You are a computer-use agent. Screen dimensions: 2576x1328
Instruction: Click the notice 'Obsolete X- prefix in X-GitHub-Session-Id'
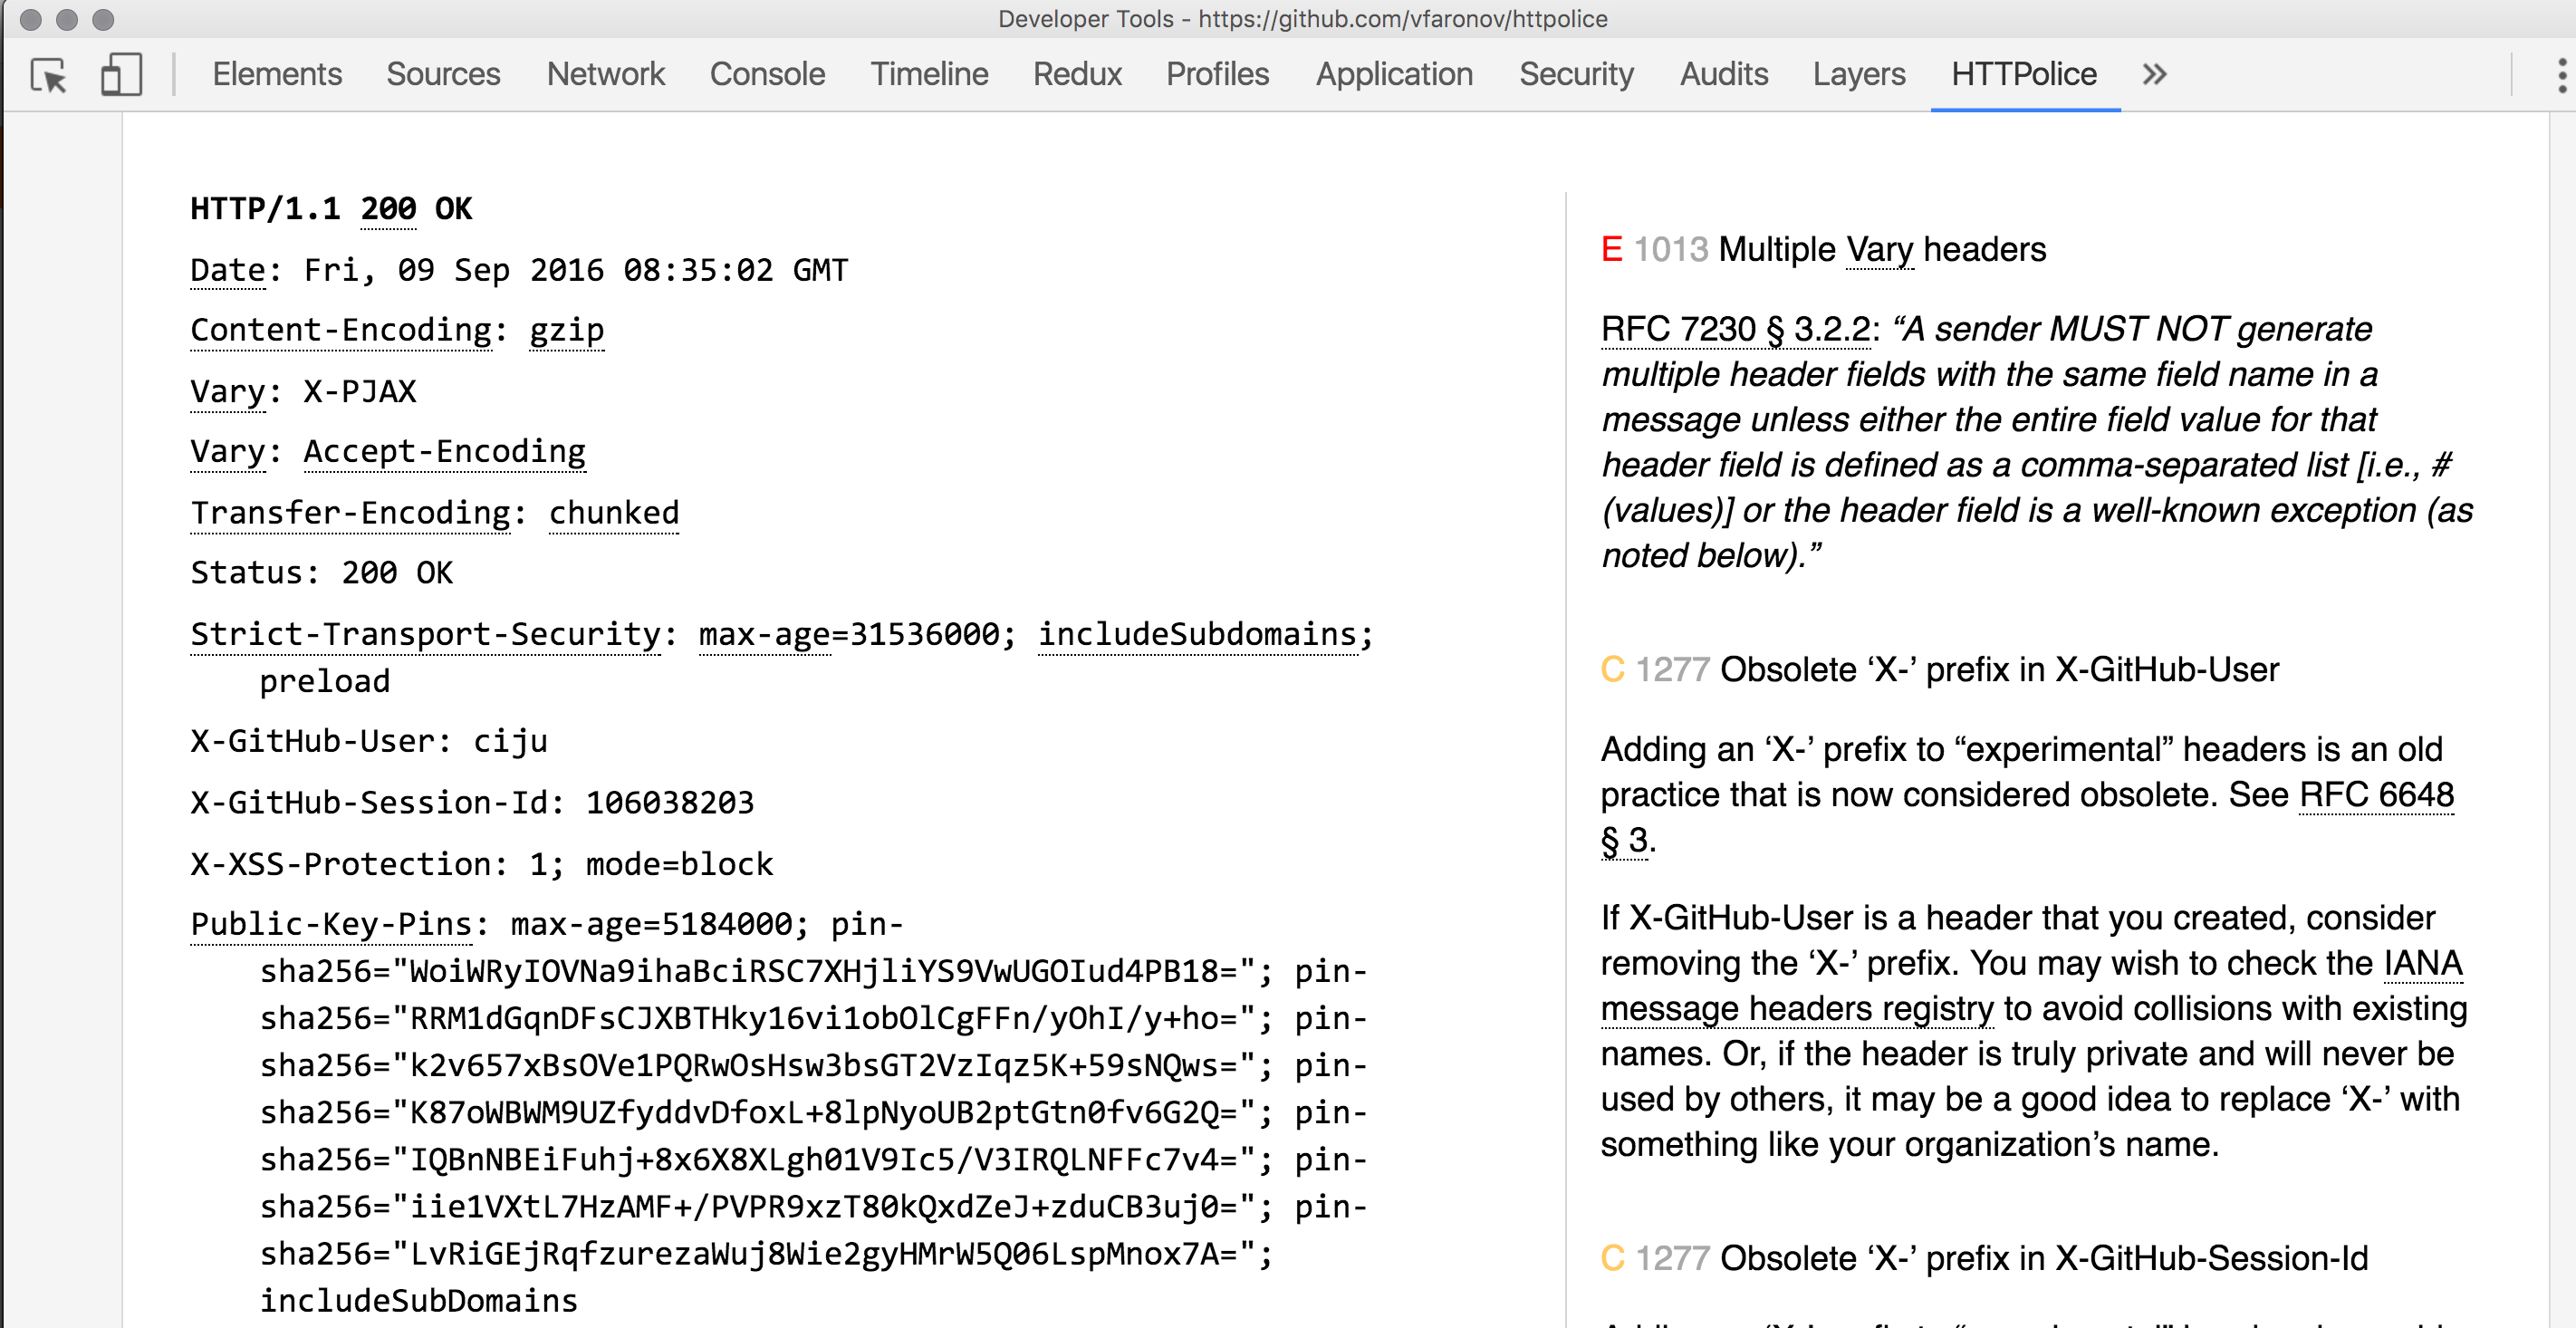[x=1984, y=1258]
